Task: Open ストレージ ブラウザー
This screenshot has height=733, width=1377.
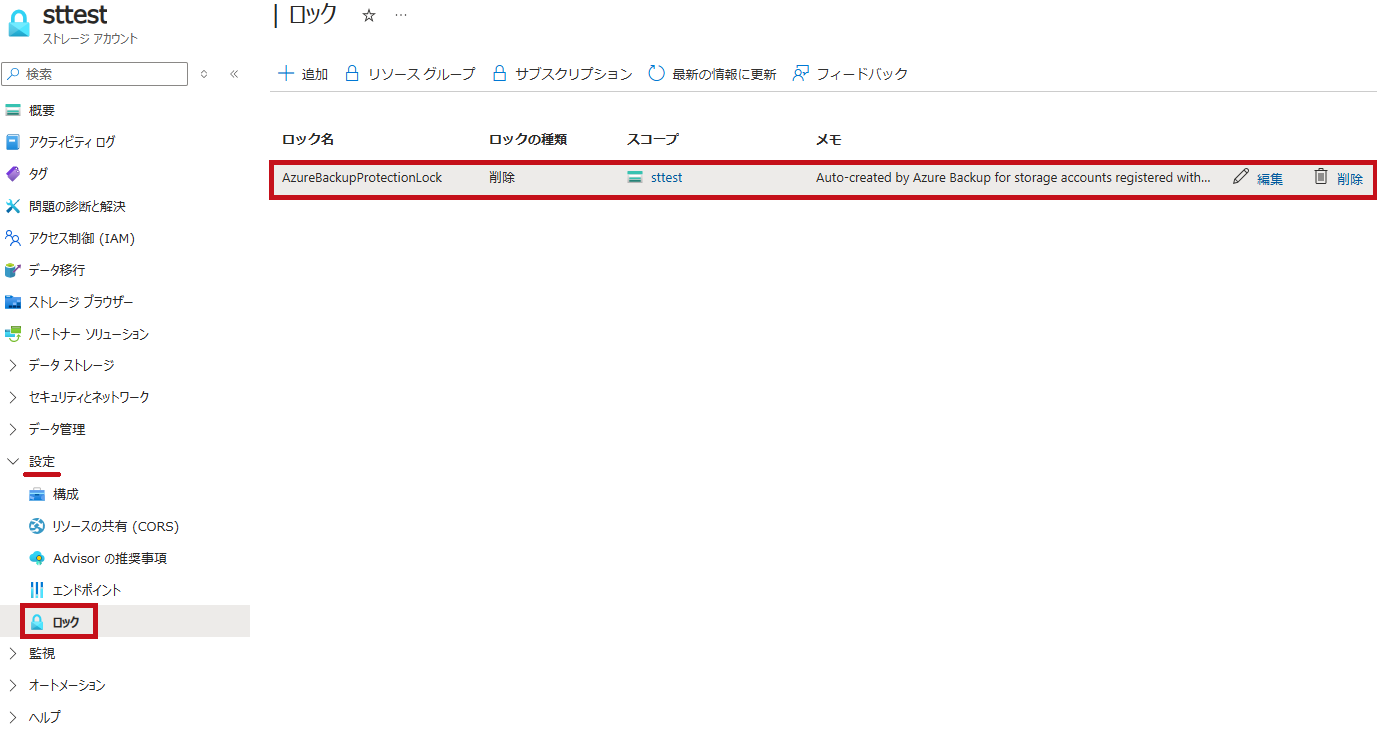Action: point(81,302)
